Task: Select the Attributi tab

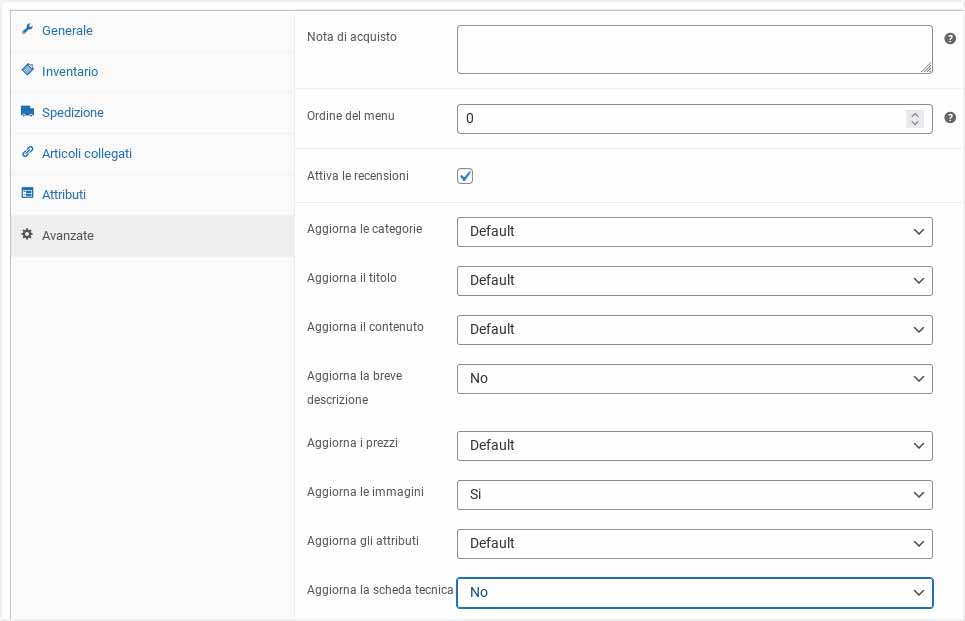Action: 64,195
